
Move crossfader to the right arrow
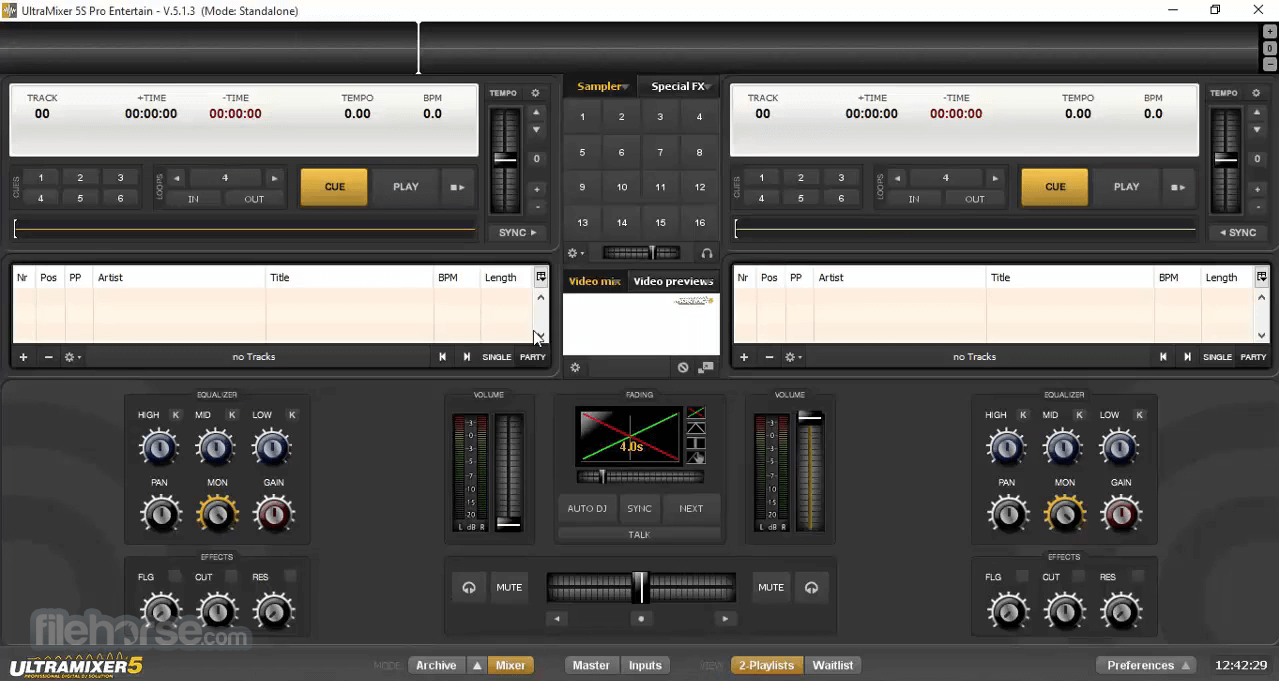725,619
